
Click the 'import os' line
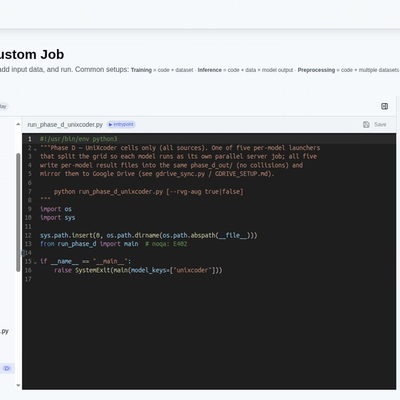coord(56,209)
